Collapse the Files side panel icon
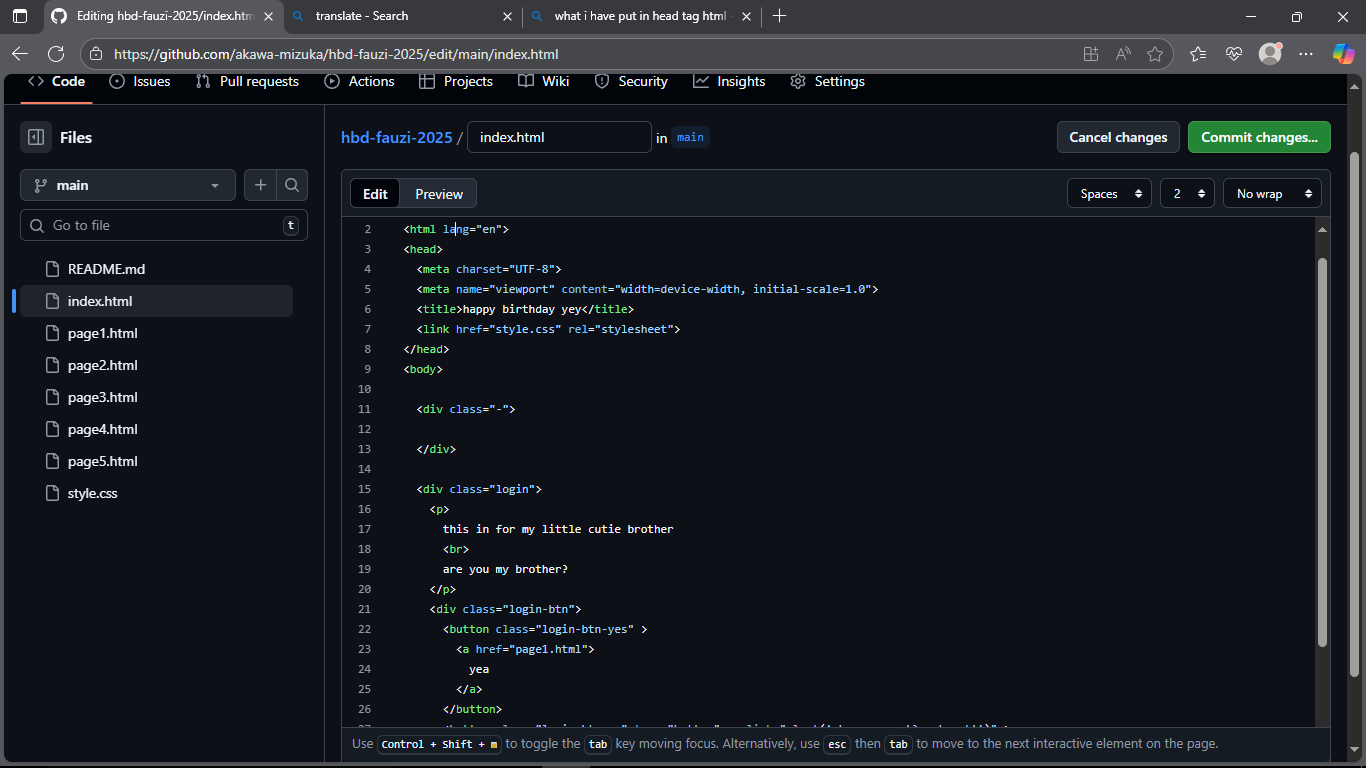Screen dimensions: 1366x768 coord(36,138)
